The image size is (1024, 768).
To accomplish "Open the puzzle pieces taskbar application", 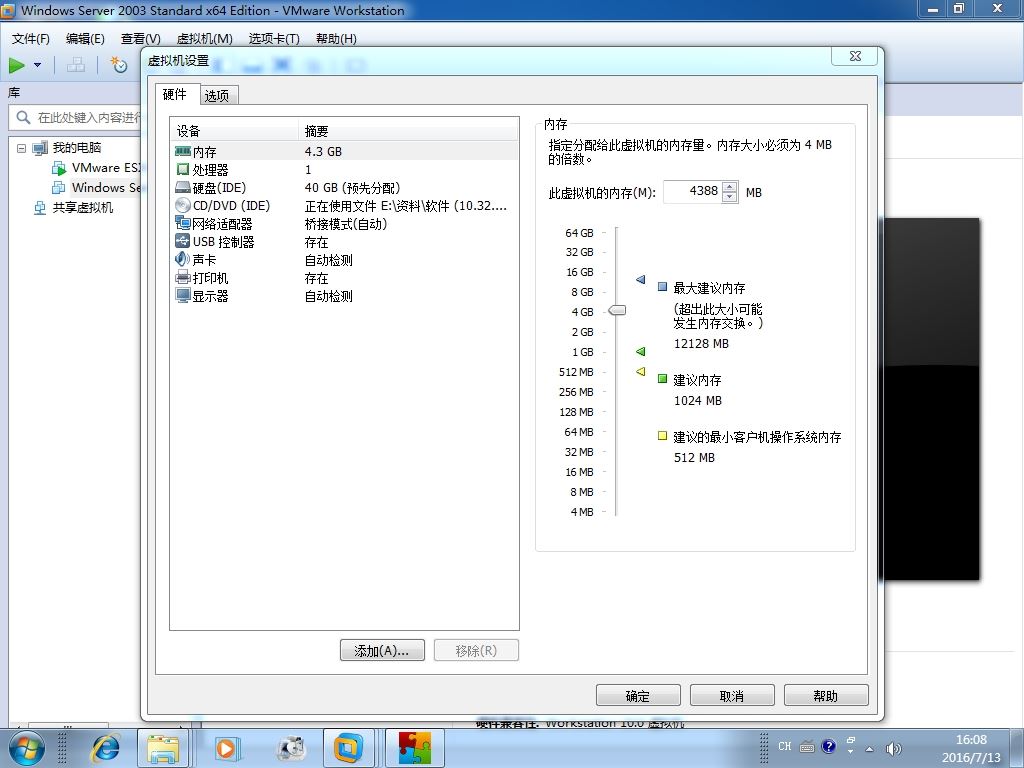I will tap(415, 748).
